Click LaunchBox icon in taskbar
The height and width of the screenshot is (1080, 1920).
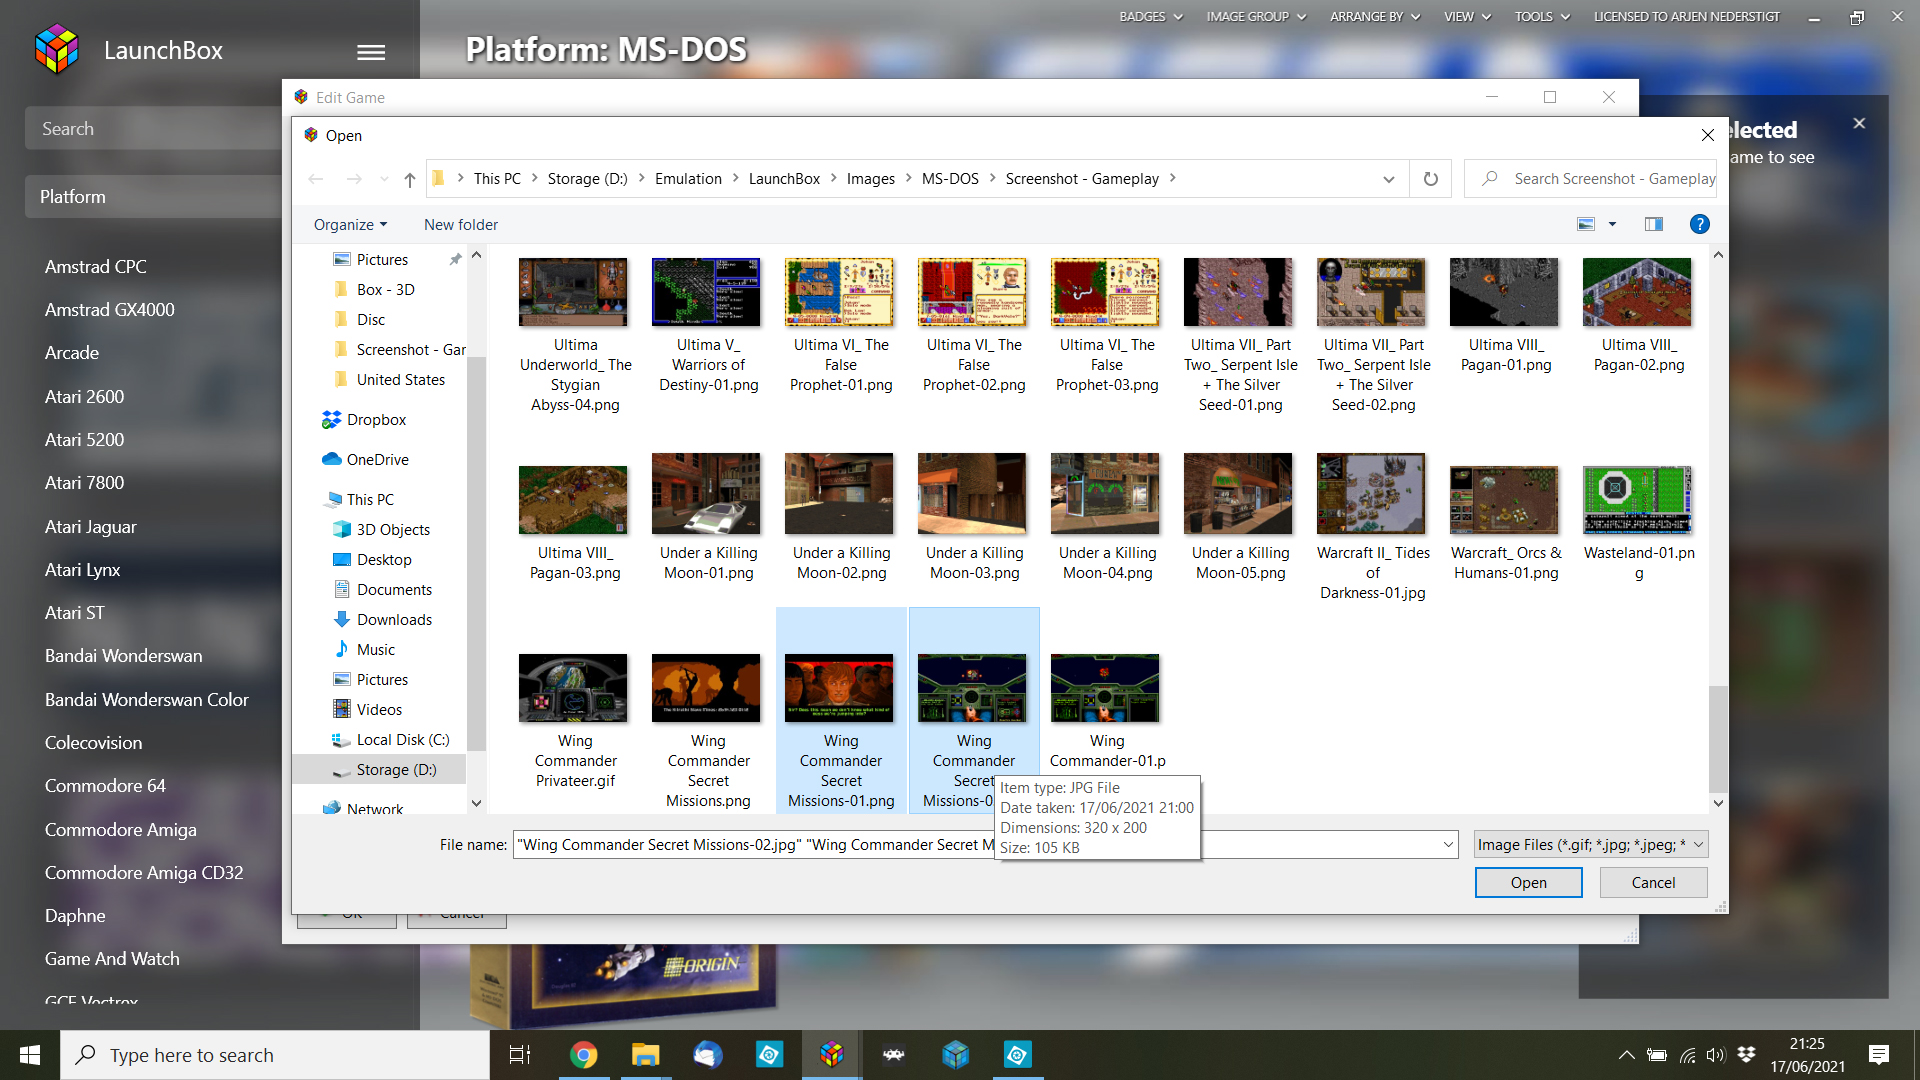[832, 1055]
